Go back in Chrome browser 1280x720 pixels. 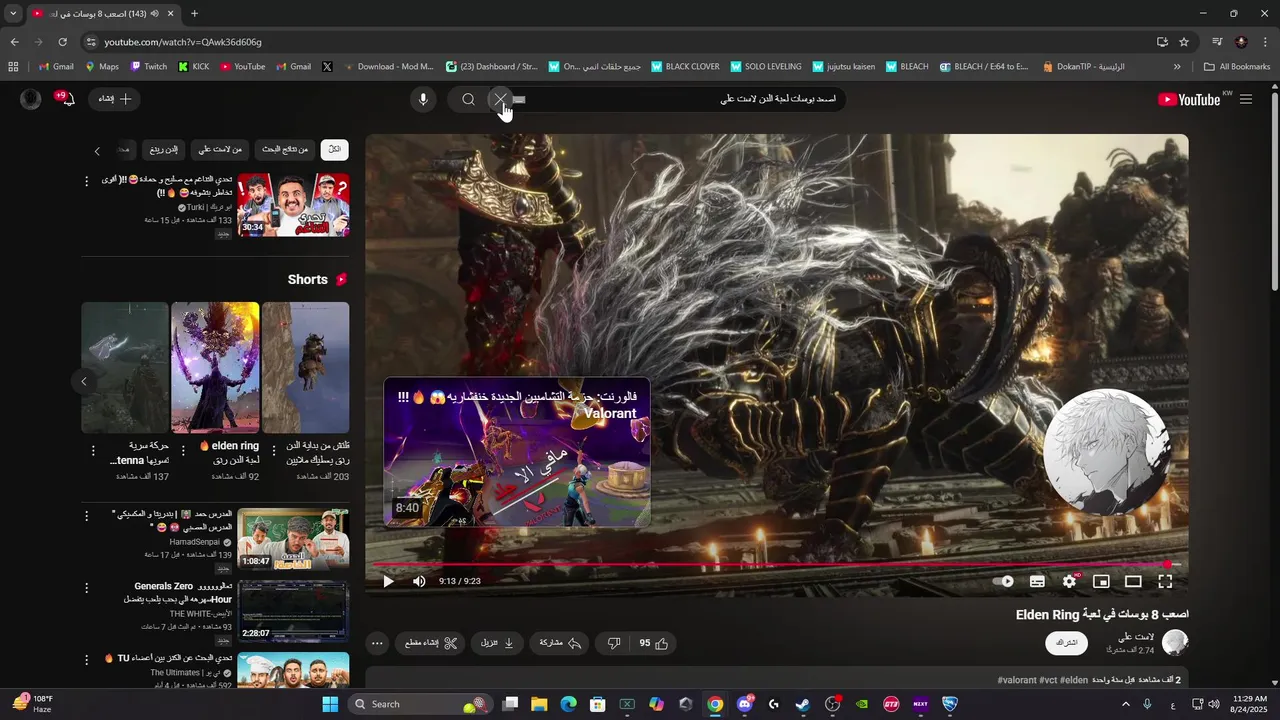[14, 42]
